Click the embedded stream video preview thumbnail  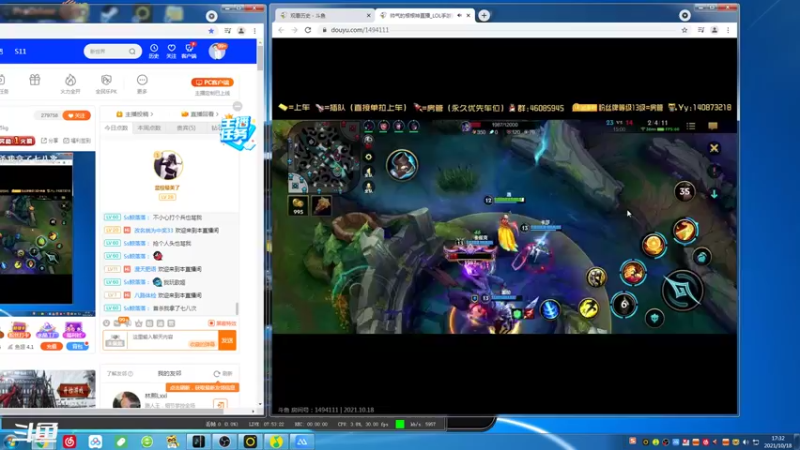(x=36, y=228)
